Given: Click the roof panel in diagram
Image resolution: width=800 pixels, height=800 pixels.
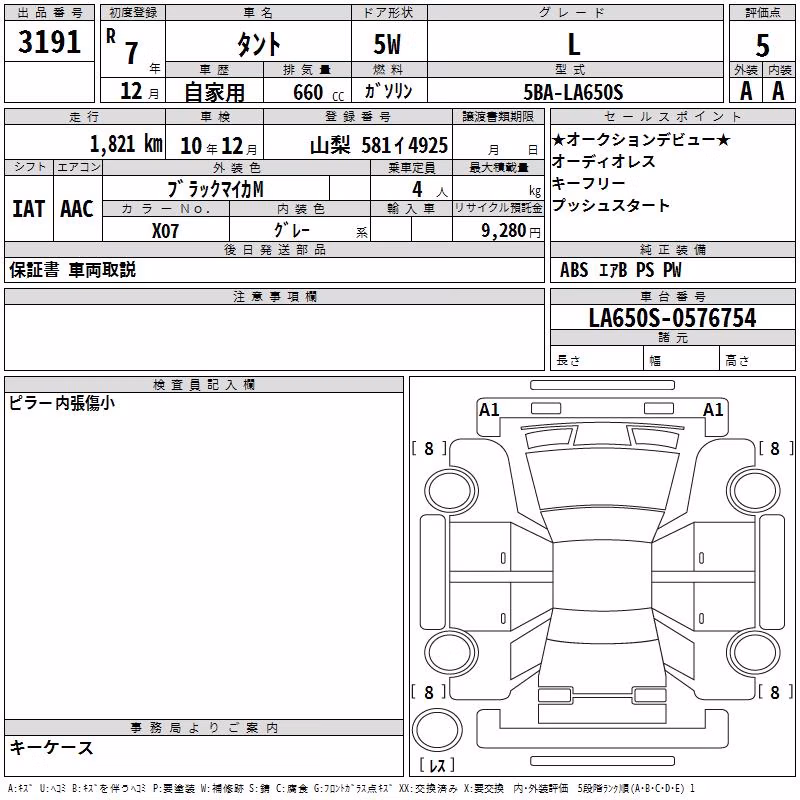Looking at the screenshot, I should click(x=602, y=577).
